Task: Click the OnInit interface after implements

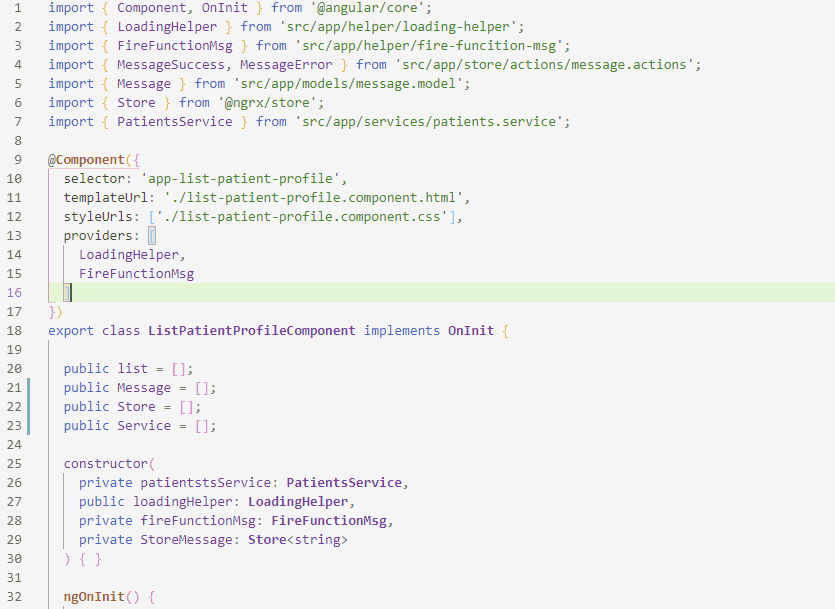Action: [471, 331]
